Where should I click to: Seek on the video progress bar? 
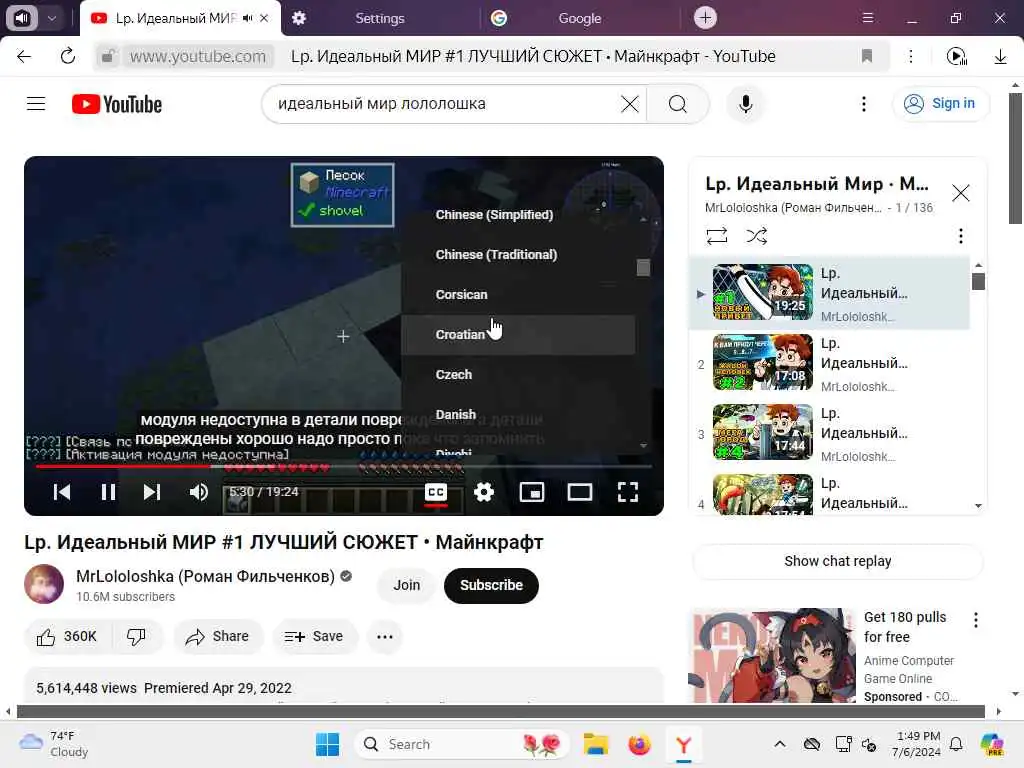click(344, 467)
